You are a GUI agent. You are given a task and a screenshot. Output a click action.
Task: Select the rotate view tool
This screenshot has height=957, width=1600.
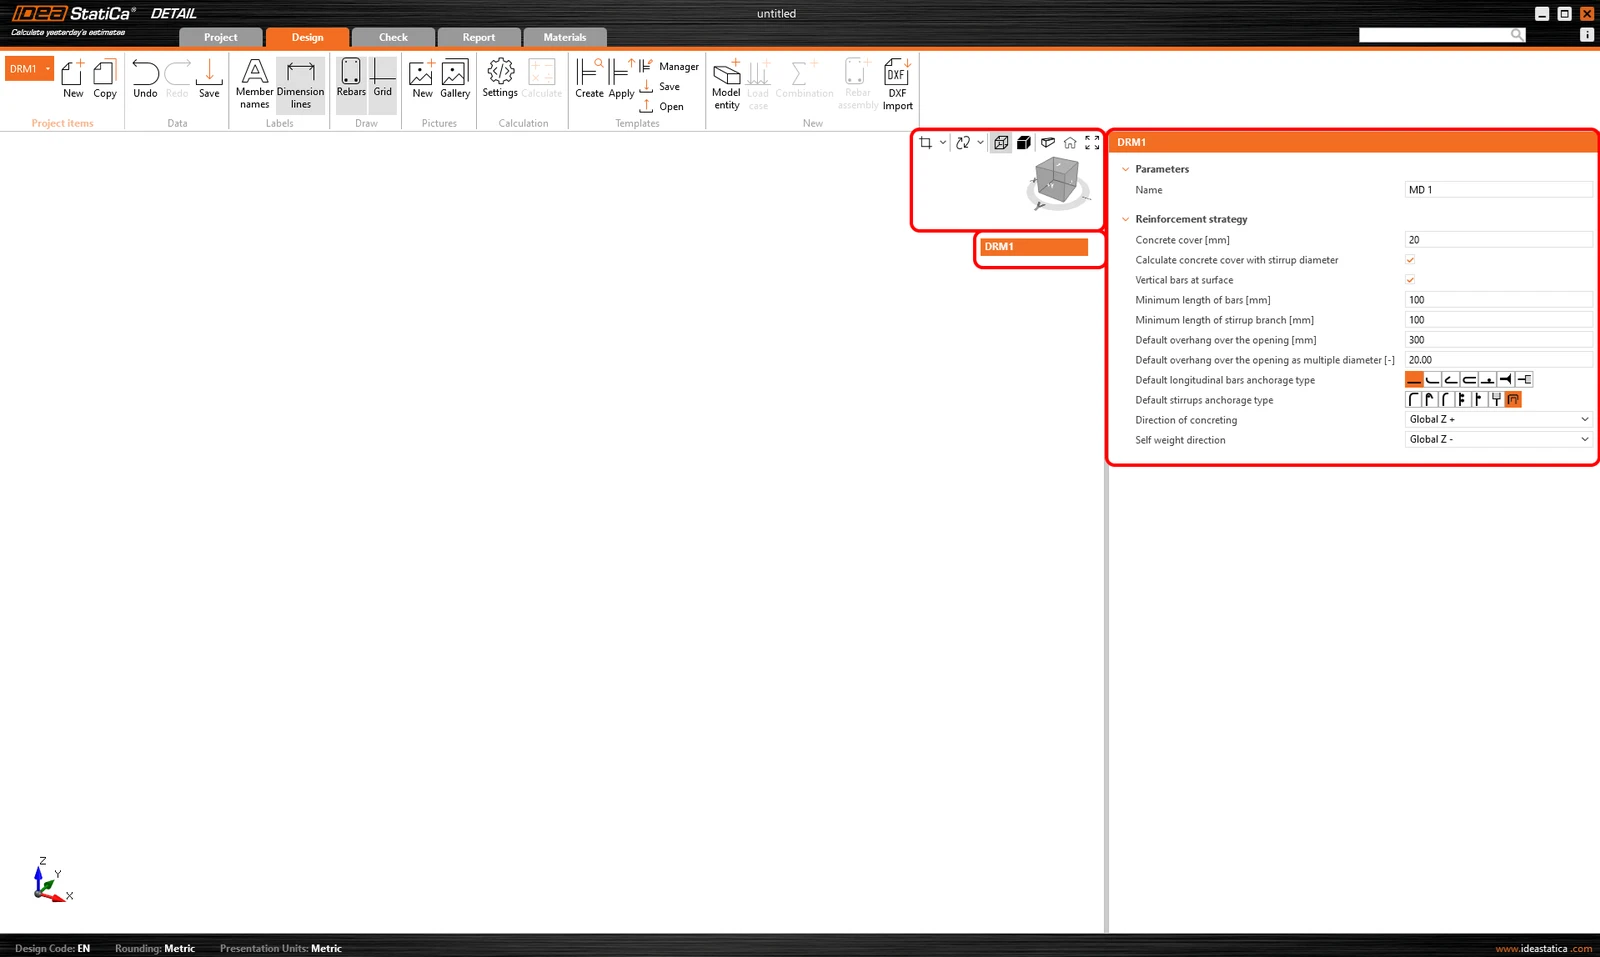point(963,143)
